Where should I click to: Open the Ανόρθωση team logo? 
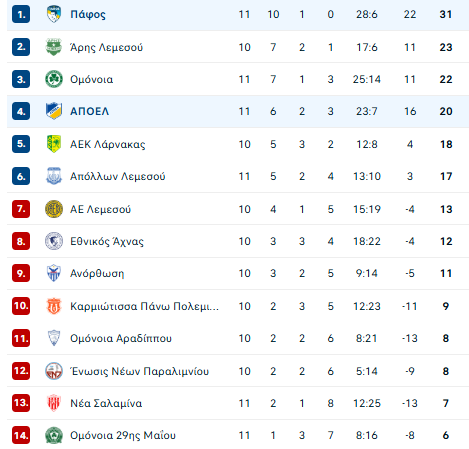tap(54, 273)
